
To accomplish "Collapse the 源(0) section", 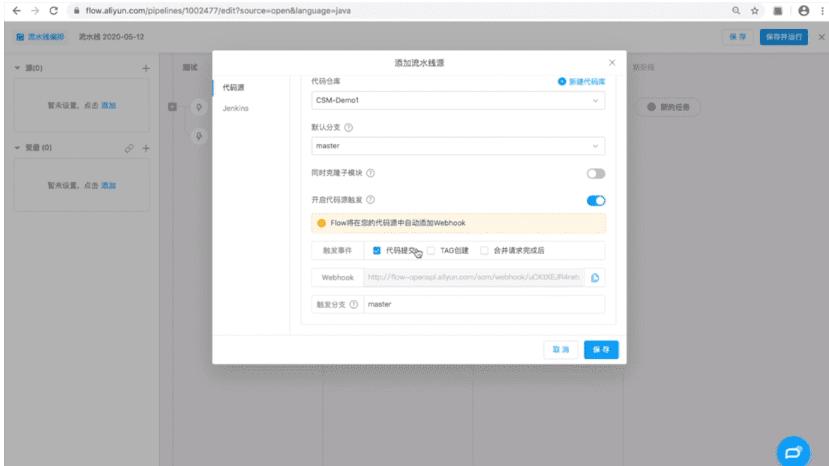I will 17,68.
